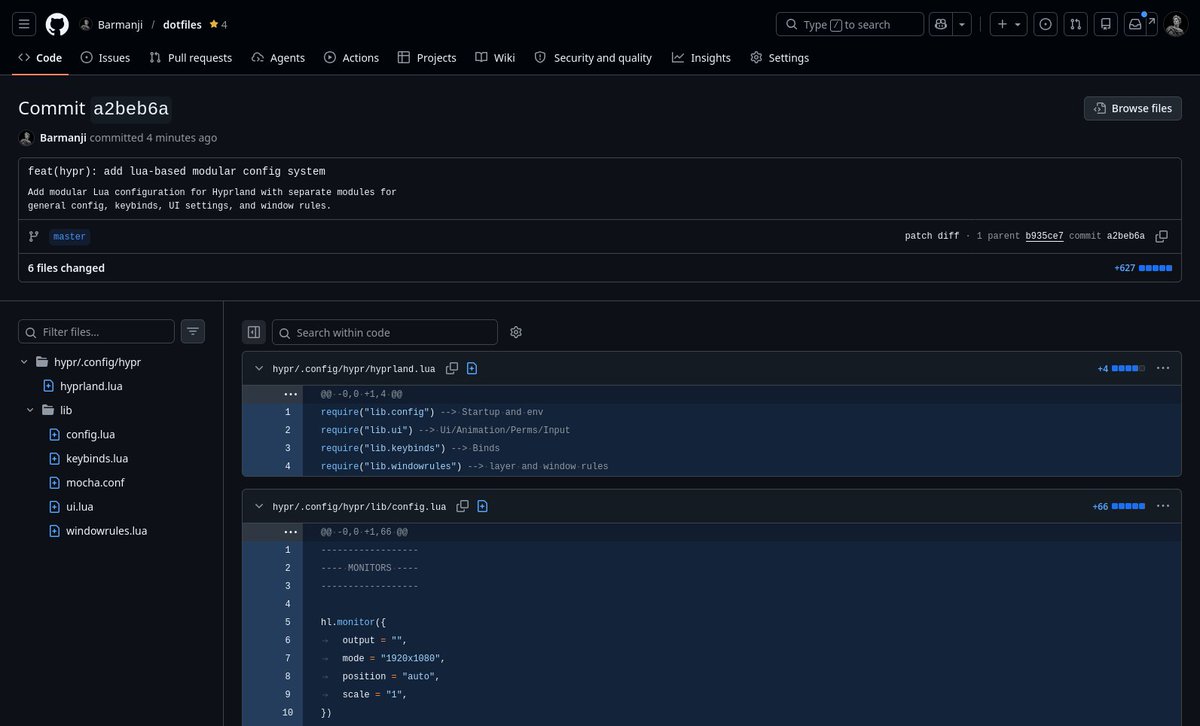
Task: Open the Copilot dropdown arrow
Action: 962,24
